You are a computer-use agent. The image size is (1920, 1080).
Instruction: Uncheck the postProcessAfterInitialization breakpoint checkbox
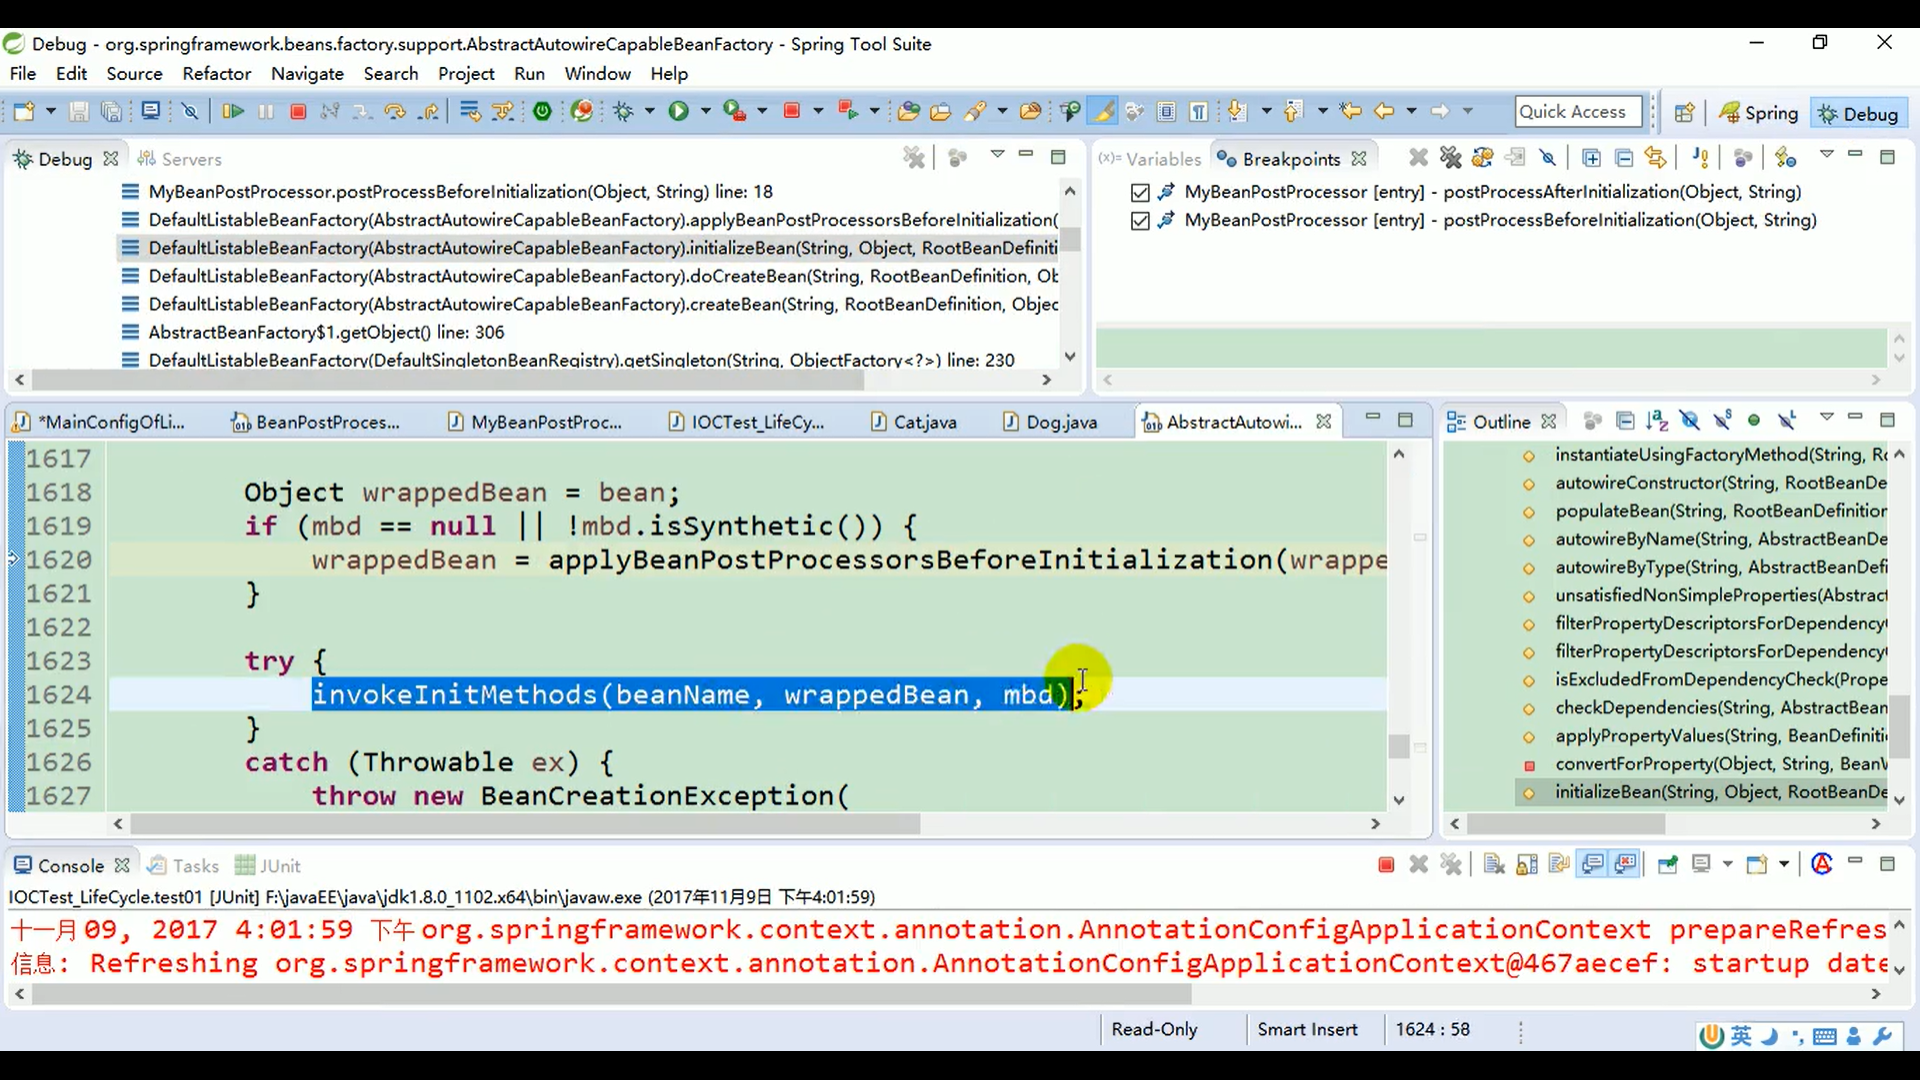(x=1140, y=192)
